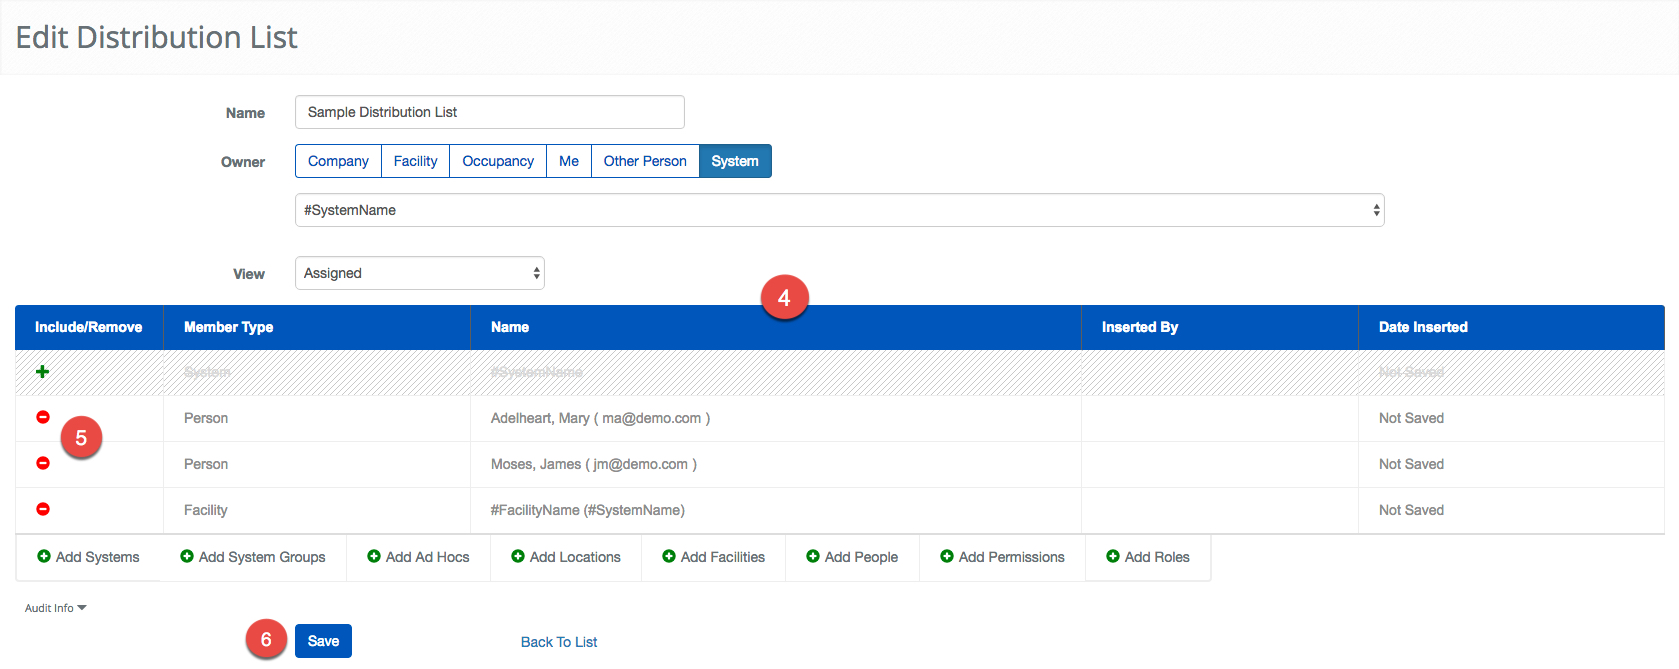1679x669 pixels.
Task: Click the Name column header in the table
Action: [x=776, y=327]
